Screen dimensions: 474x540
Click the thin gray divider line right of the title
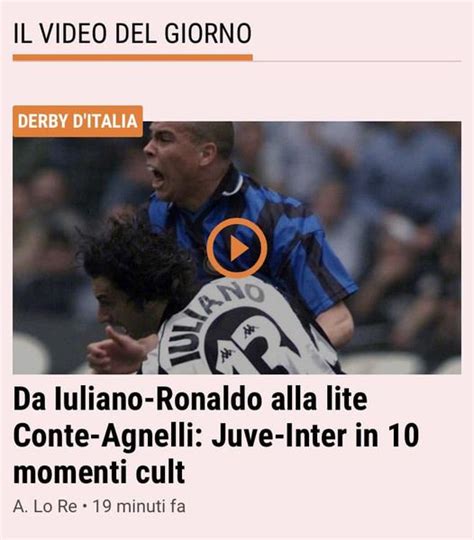click(x=357, y=61)
